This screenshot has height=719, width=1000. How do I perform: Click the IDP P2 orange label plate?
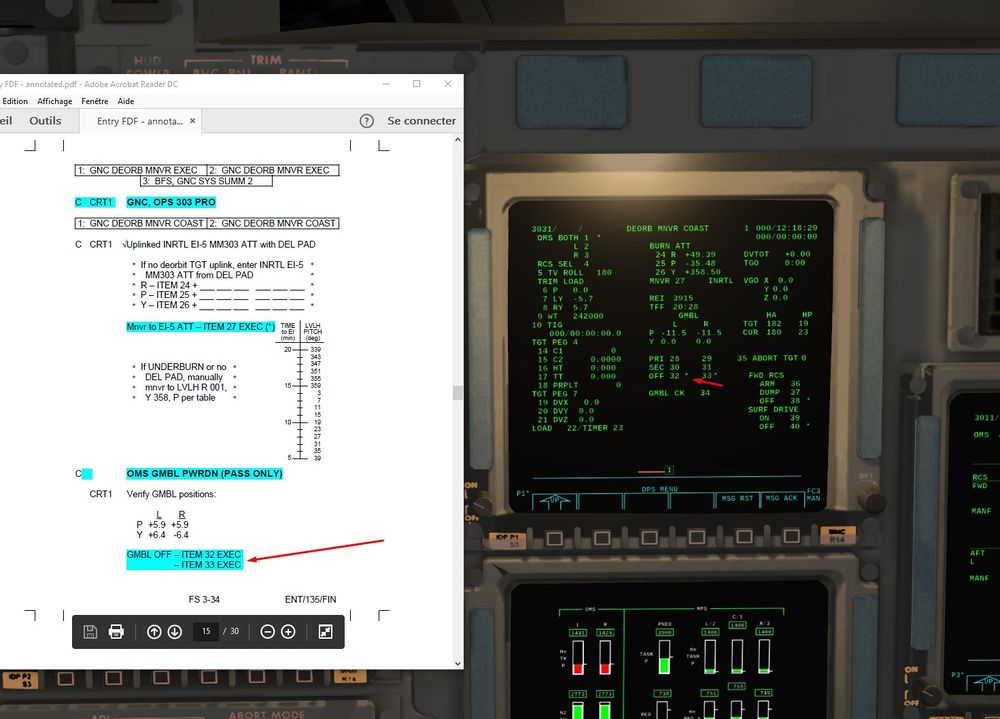tap(20, 679)
